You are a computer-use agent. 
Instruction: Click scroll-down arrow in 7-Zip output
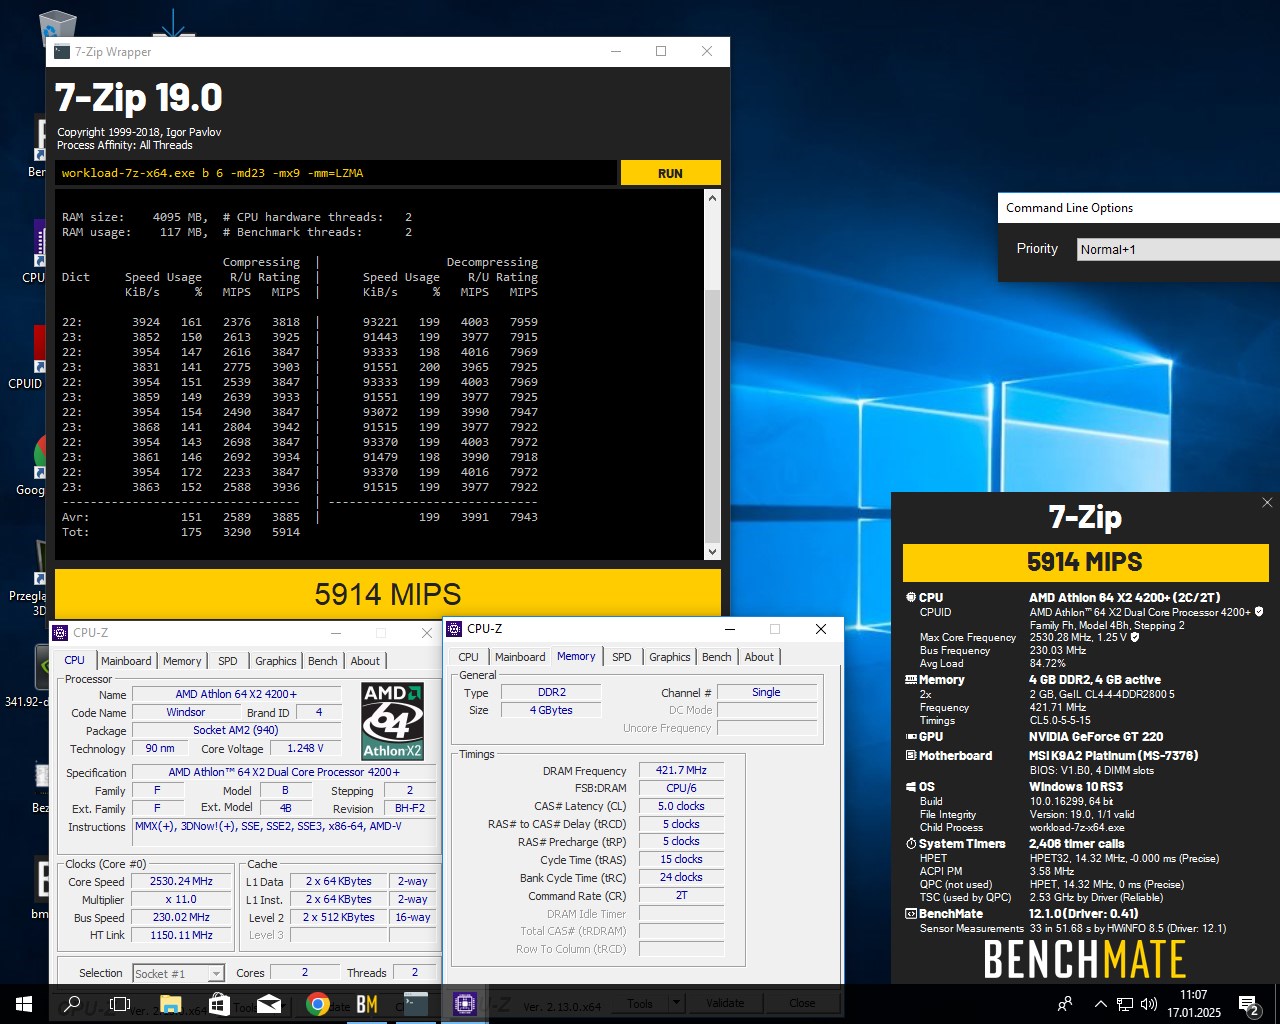click(713, 551)
